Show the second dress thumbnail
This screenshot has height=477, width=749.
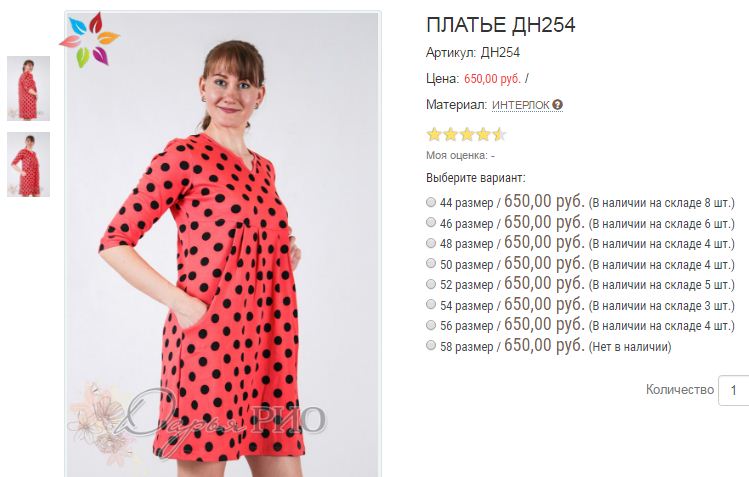click(x=28, y=164)
